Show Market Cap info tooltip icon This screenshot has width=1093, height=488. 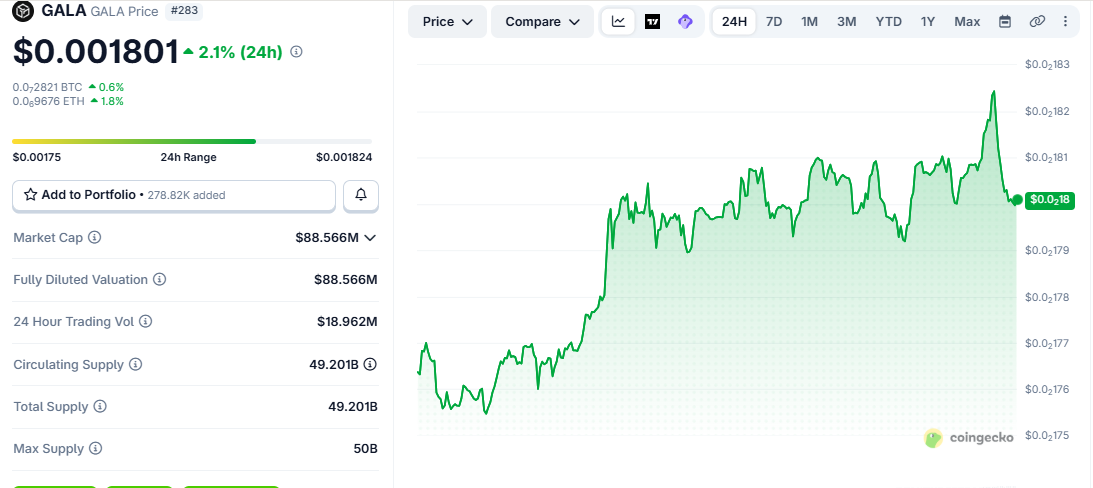click(95, 237)
